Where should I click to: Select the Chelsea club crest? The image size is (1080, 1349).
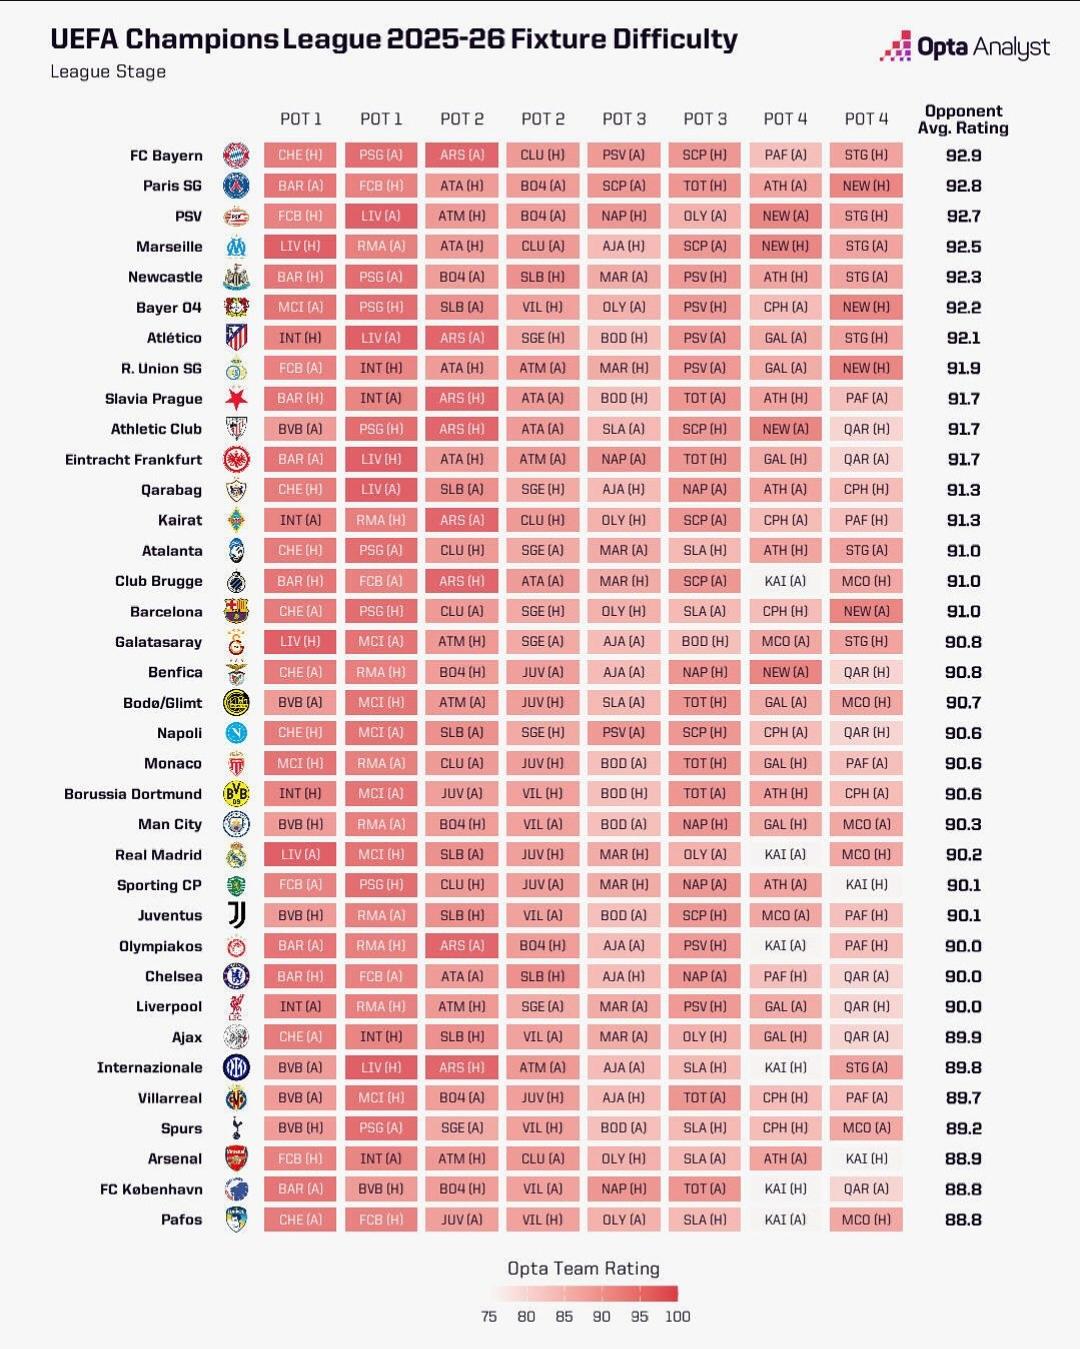coord(236,976)
